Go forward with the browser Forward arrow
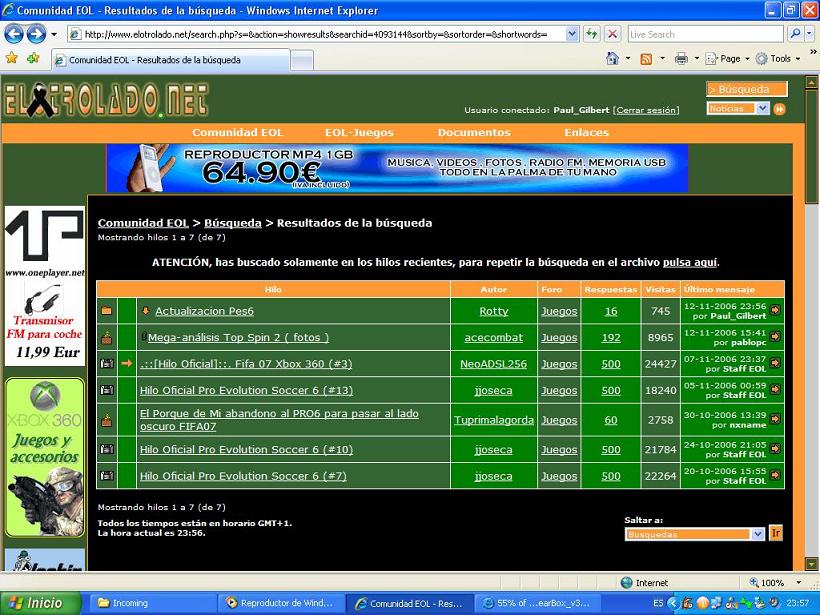This screenshot has height=615, width=820. point(36,35)
